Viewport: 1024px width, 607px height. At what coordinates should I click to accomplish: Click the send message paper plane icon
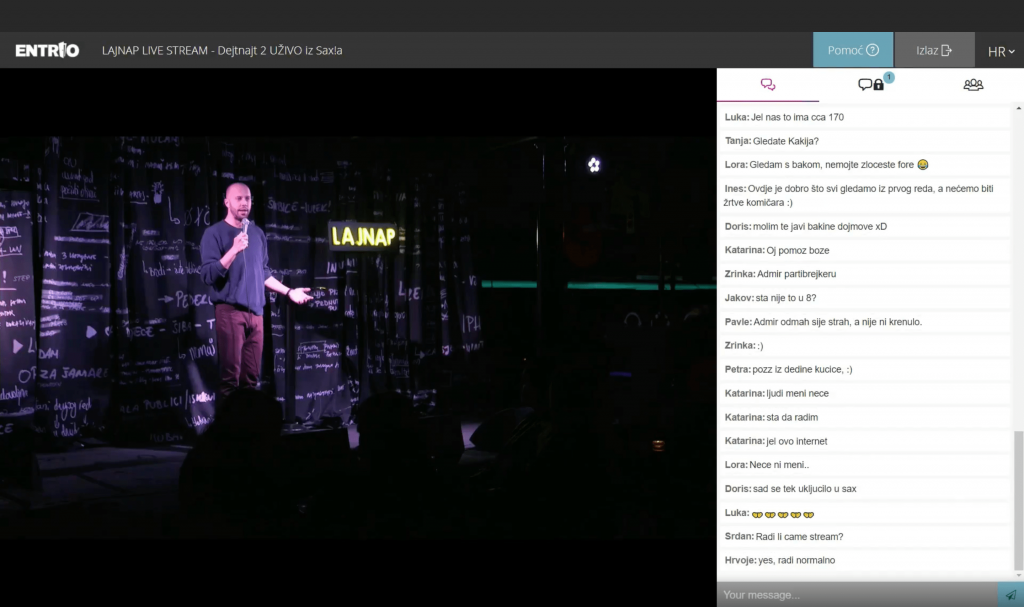[1010, 595]
